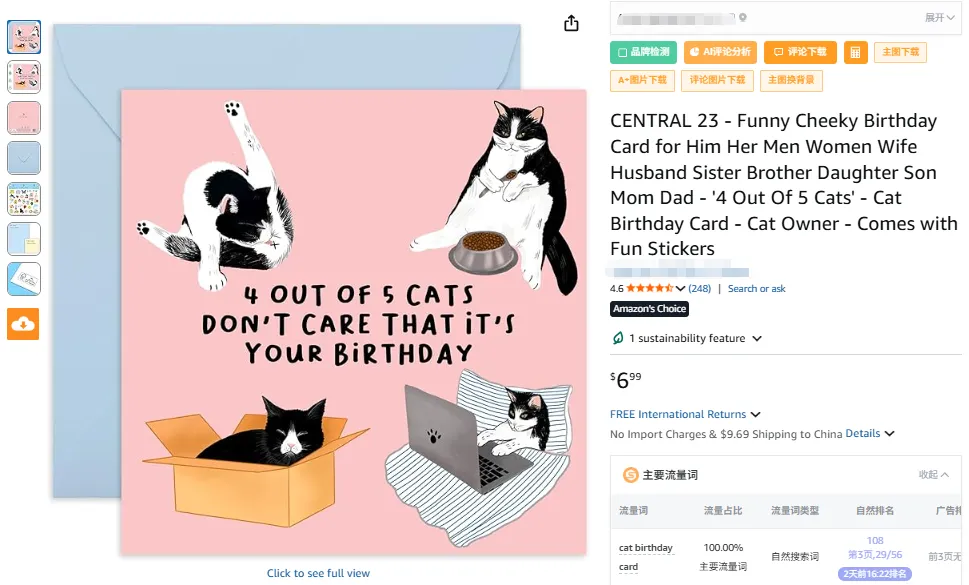Expand the sustainability feature dropdown
Image resolution: width=969 pixels, height=585 pixels.
click(x=757, y=338)
